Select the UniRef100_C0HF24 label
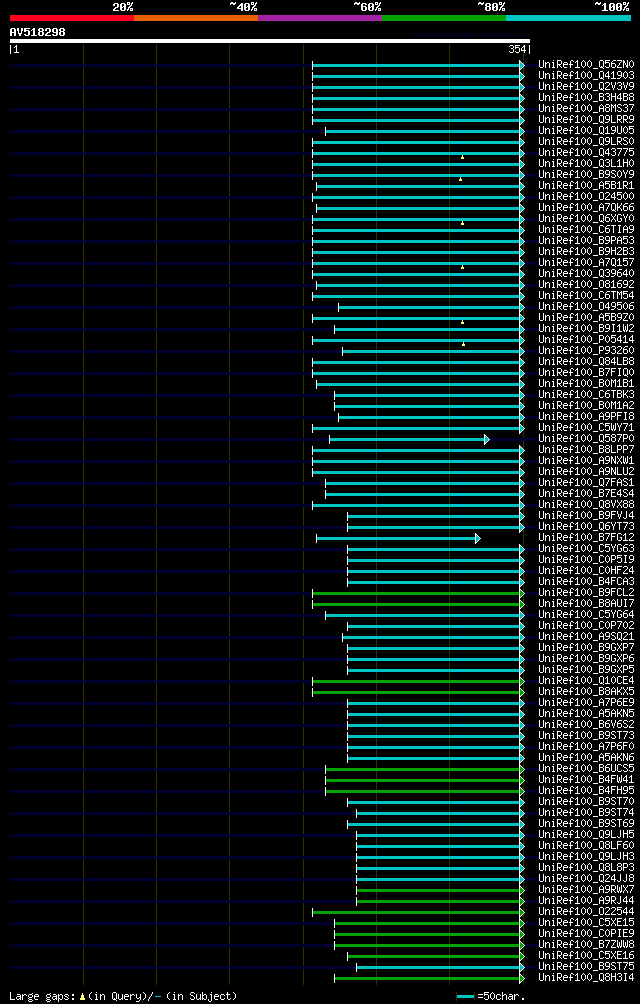 click(586, 571)
